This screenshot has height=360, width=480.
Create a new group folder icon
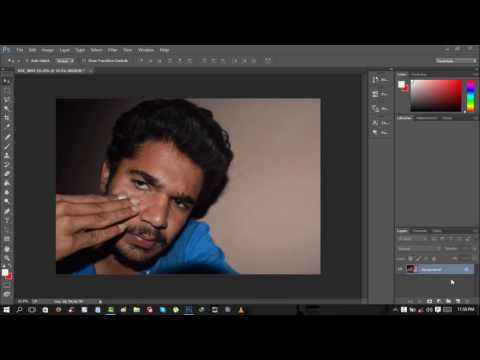448,301
